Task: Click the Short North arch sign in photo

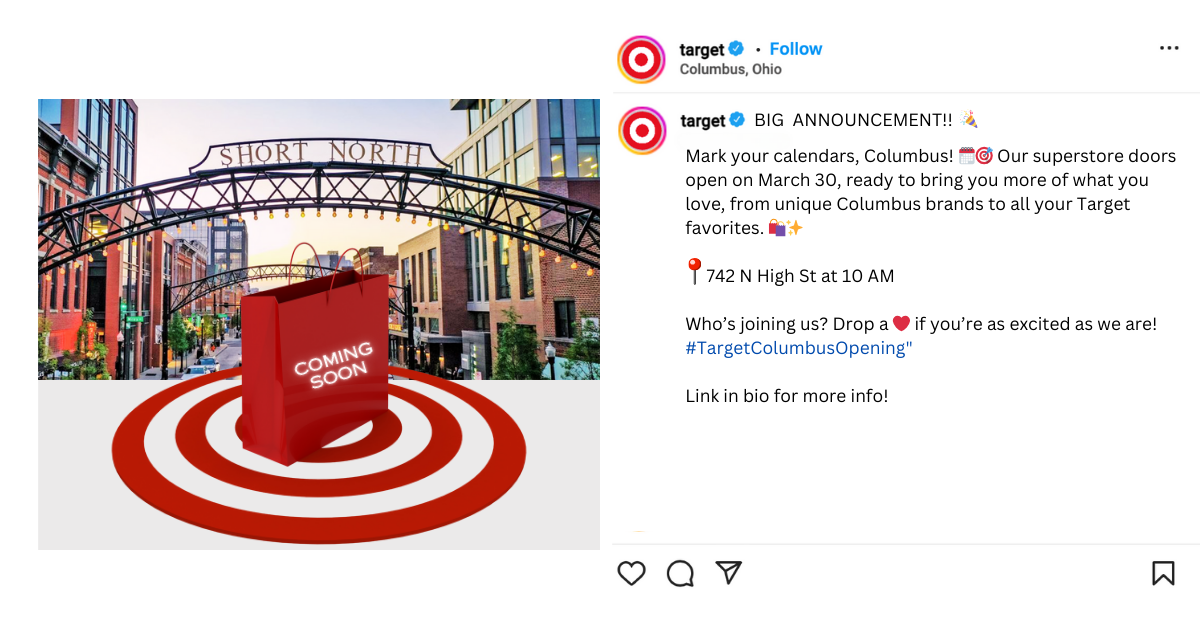Action: [320, 155]
